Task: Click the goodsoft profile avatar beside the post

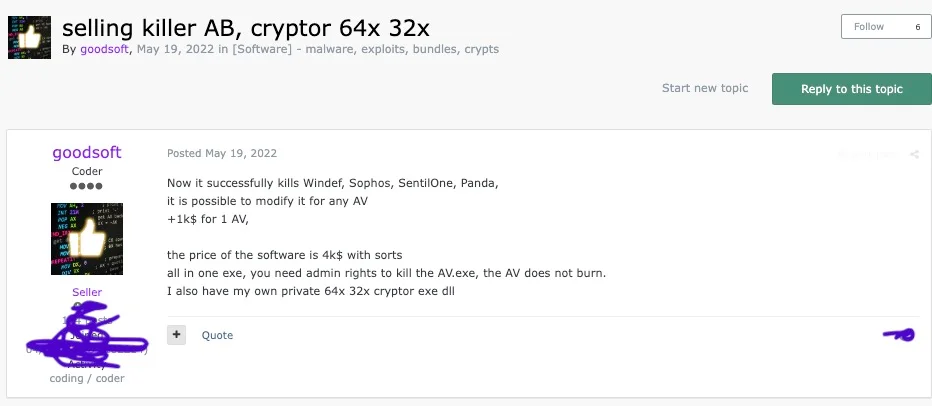Action: point(87,239)
